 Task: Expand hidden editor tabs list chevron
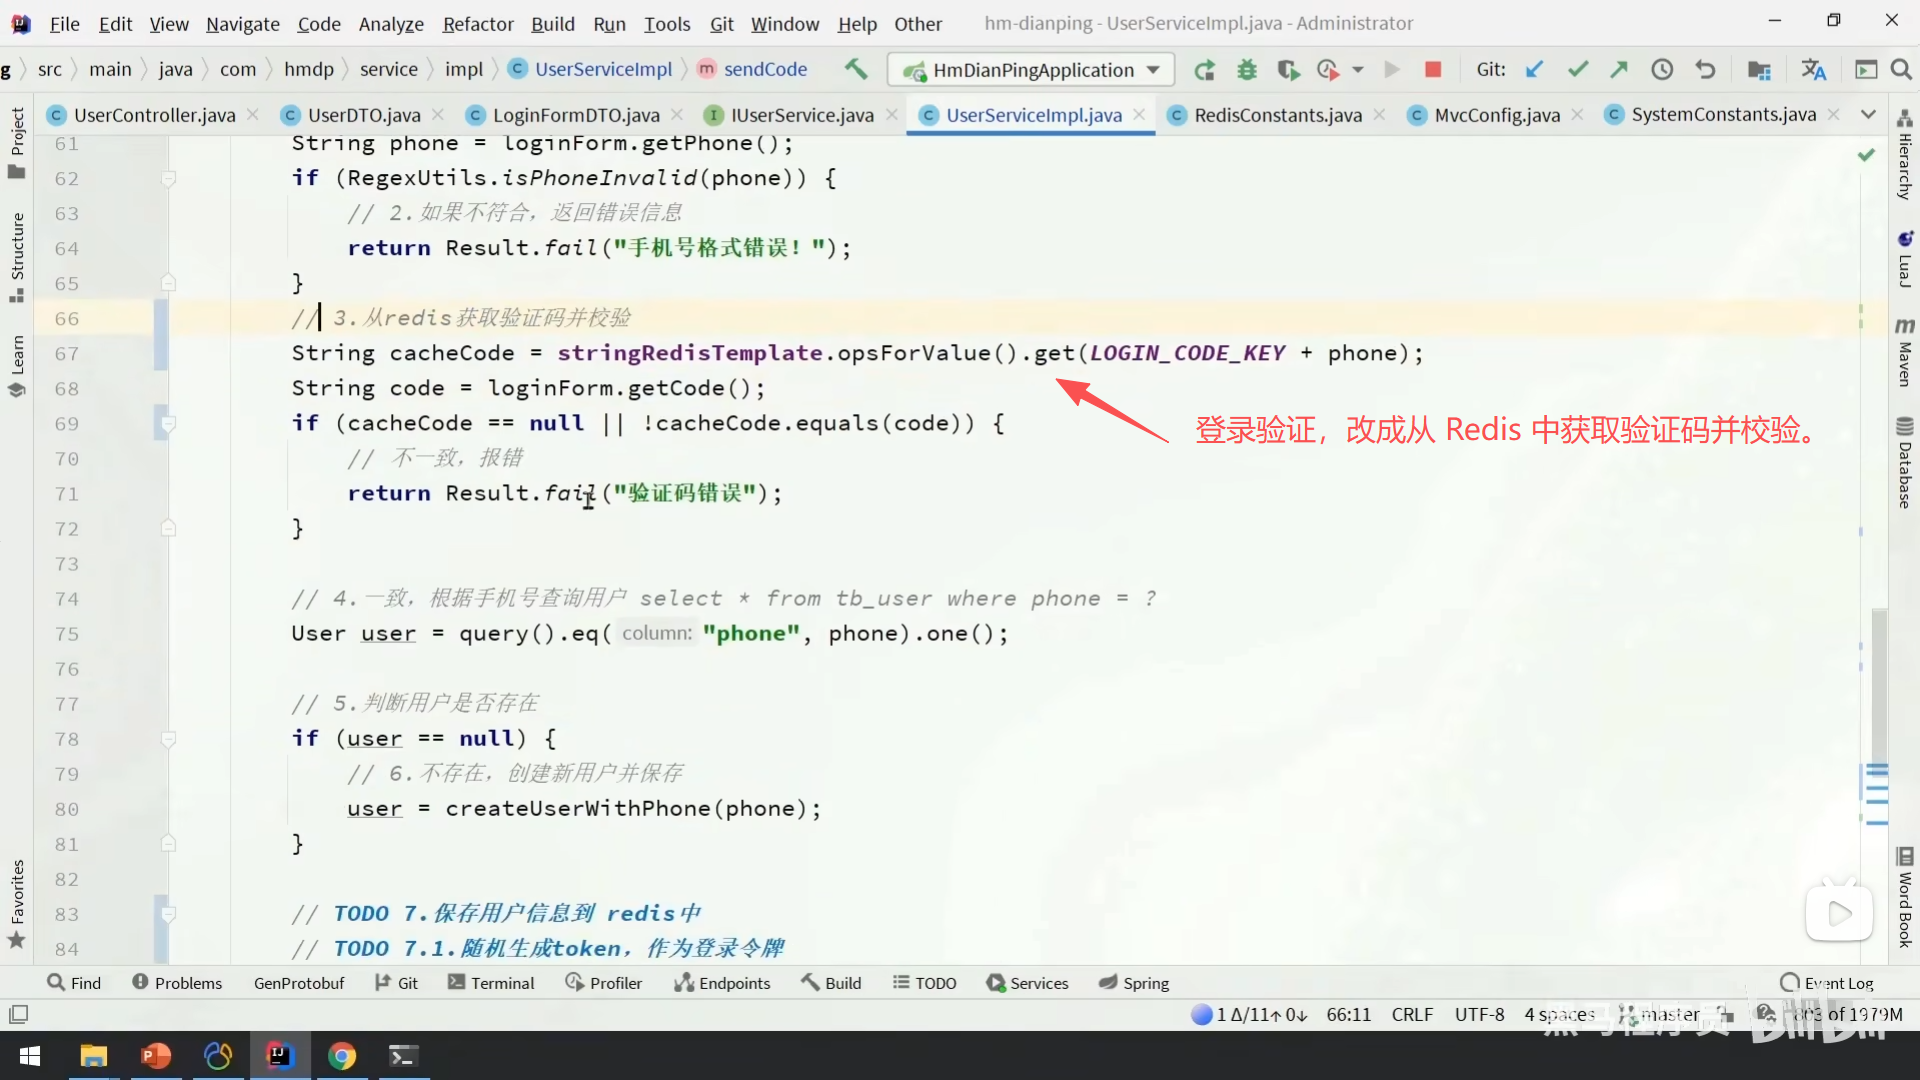(1867, 115)
